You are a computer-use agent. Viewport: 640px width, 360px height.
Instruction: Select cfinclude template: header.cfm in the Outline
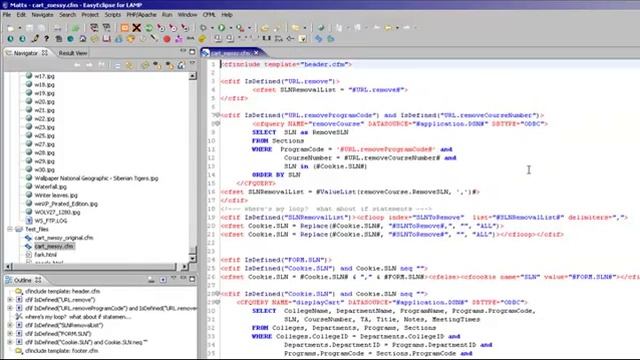[62, 291]
